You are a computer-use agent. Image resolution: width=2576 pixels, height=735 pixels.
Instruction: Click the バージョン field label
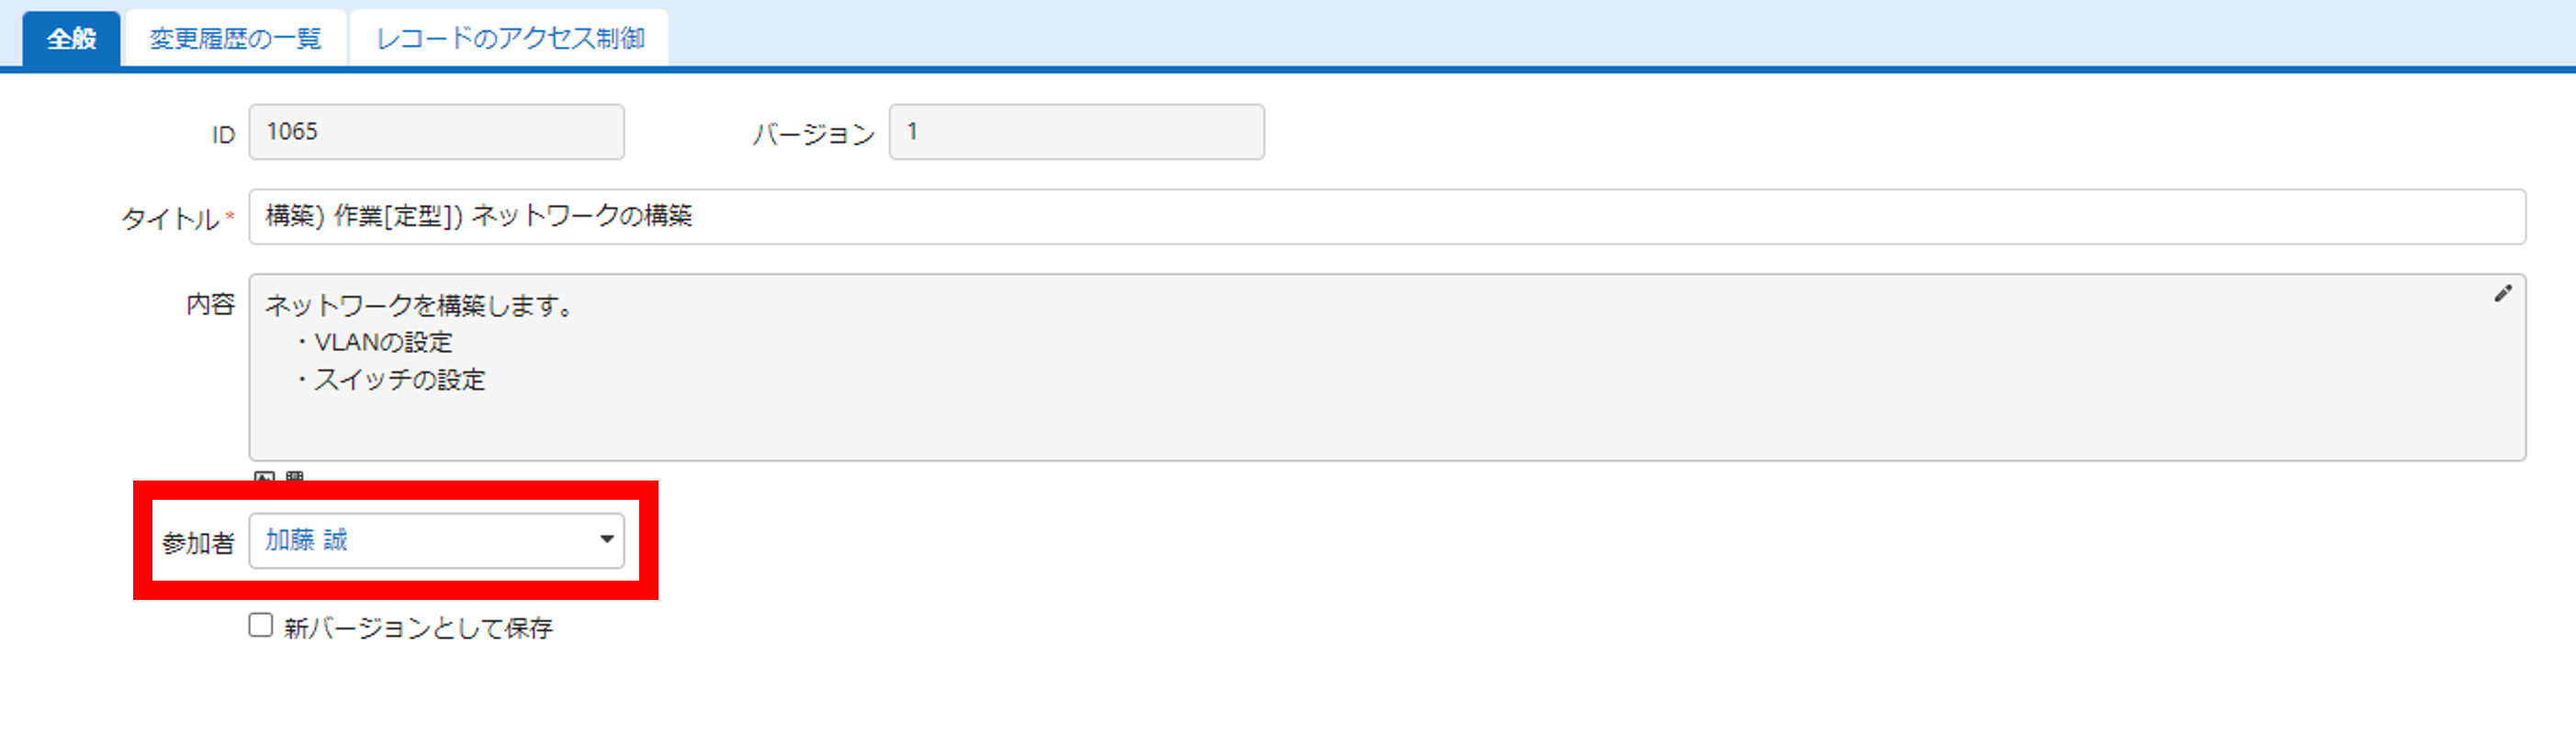(x=813, y=134)
